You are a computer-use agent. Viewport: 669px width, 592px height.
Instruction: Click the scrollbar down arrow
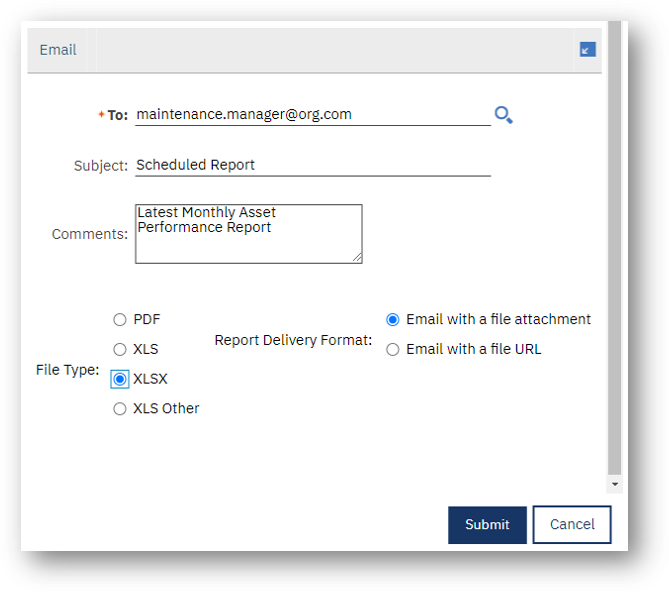(614, 484)
